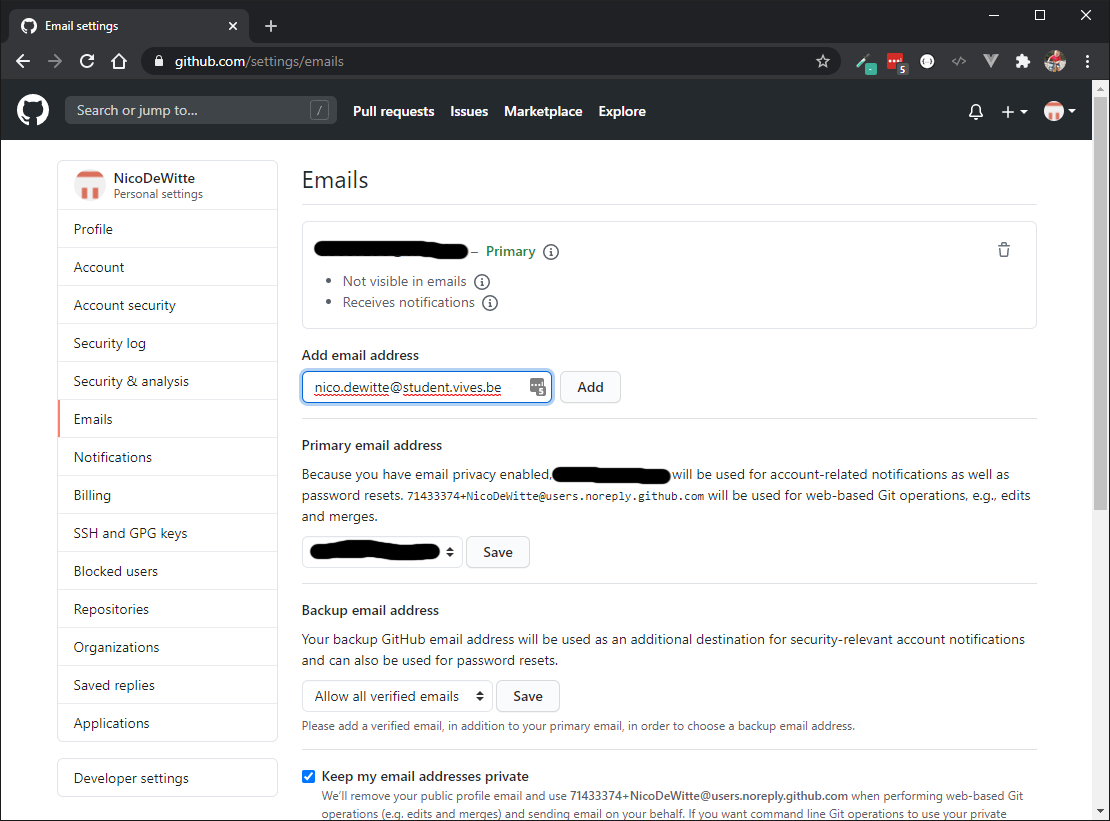Image resolution: width=1110 pixels, height=821 pixels.
Task: Open the plus create-new dropdown
Action: pos(1014,111)
